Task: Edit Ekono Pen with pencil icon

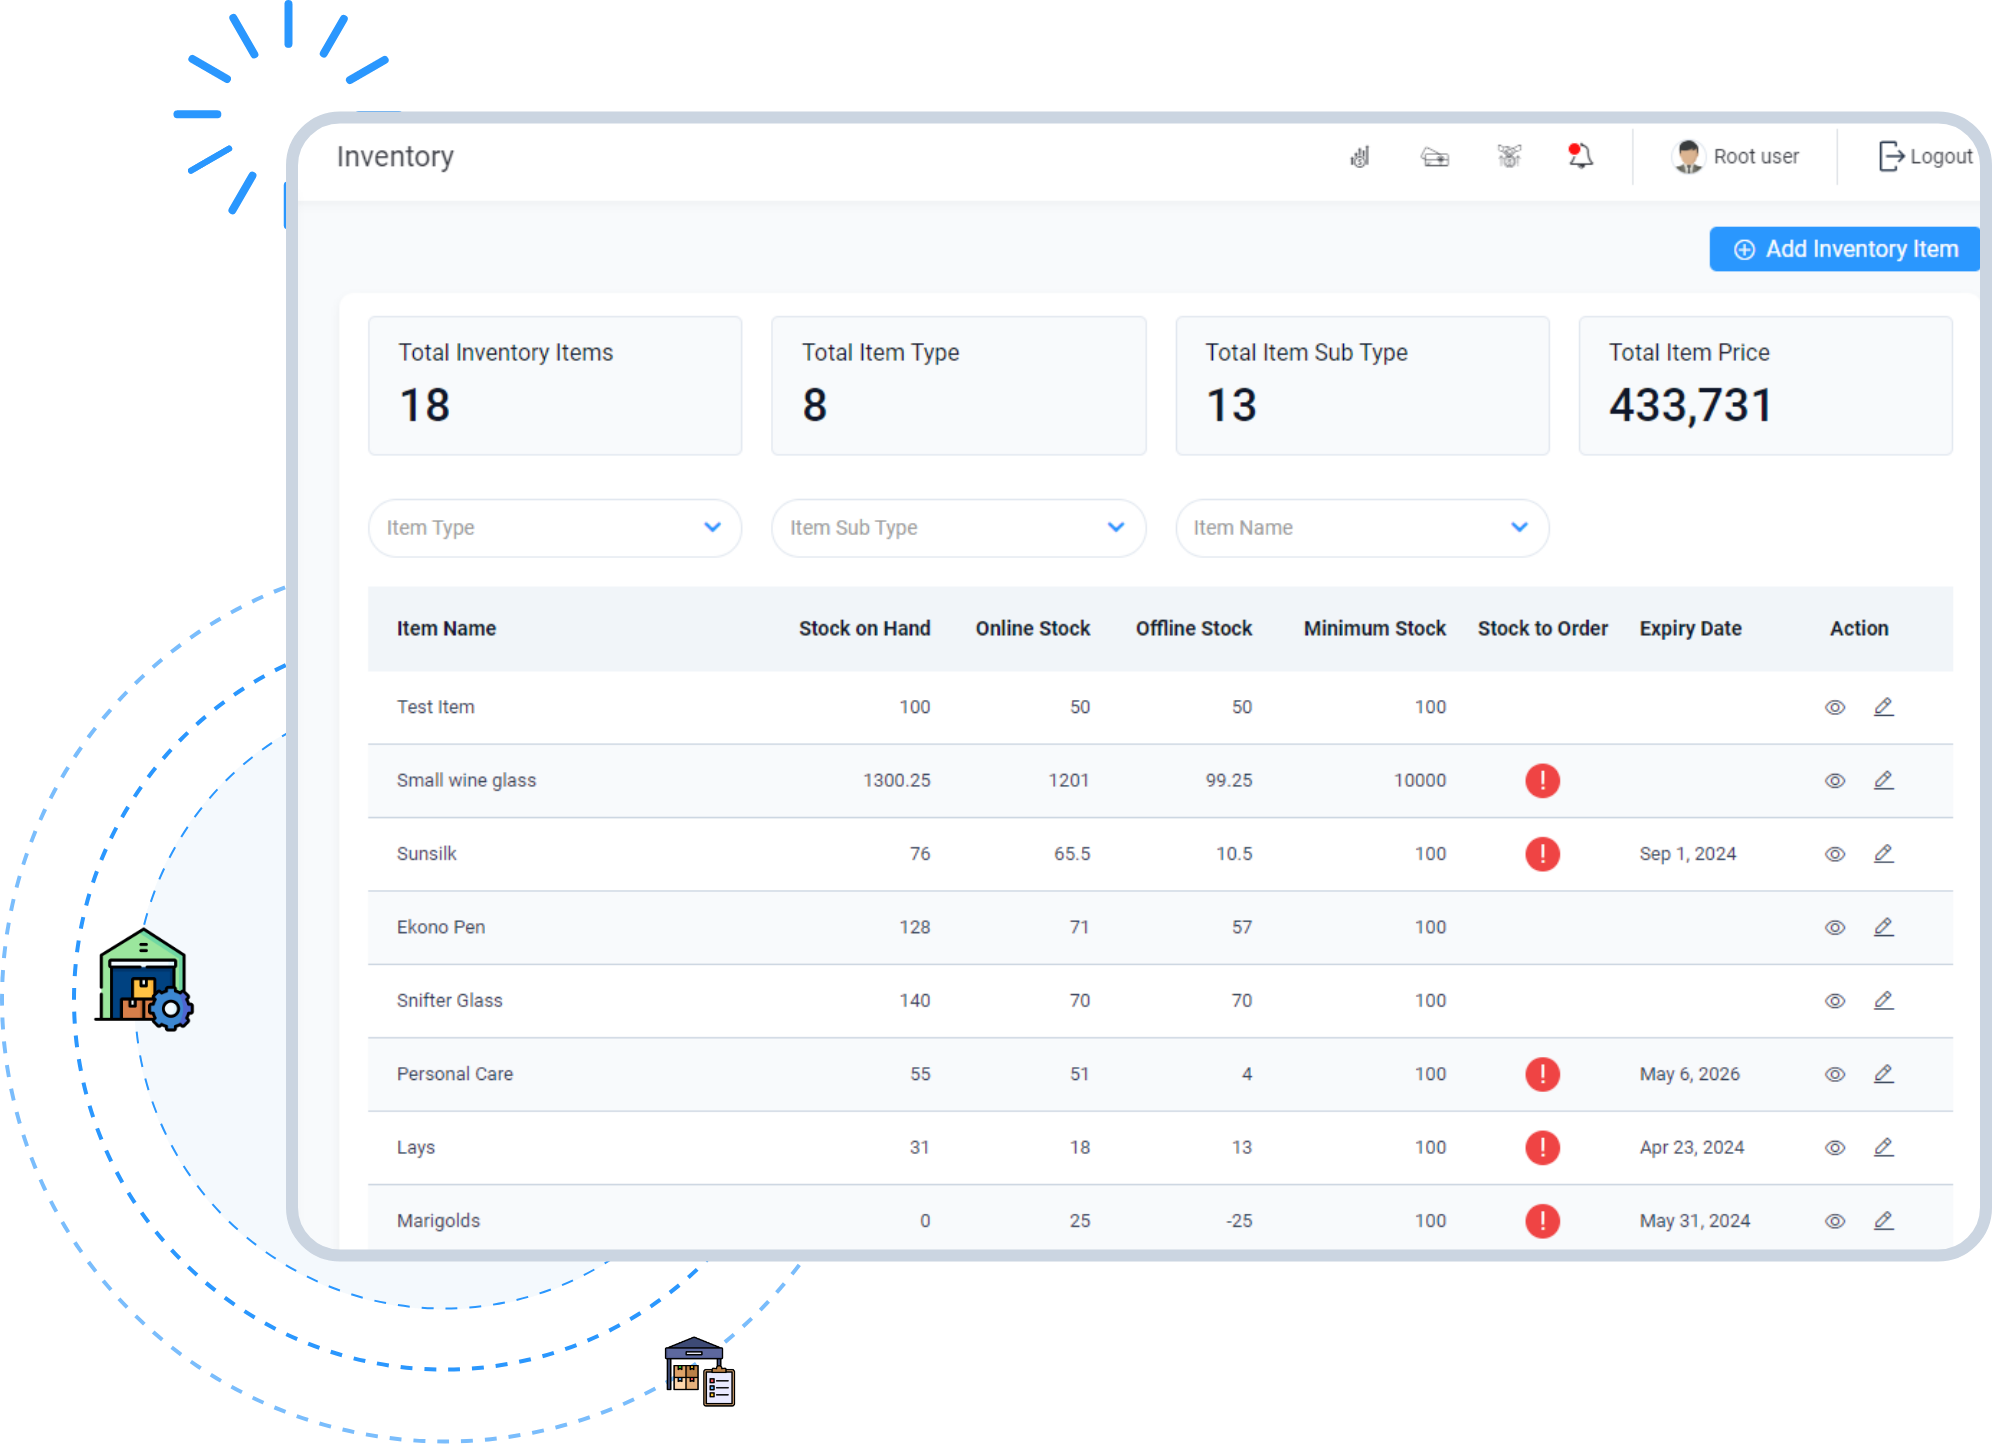Action: pyautogui.click(x=1884, y=927)
